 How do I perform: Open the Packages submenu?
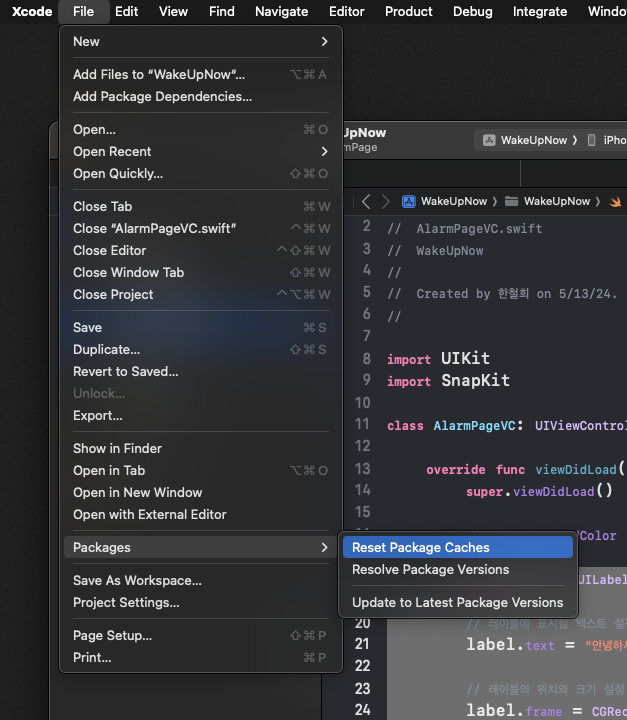point(201,547)
